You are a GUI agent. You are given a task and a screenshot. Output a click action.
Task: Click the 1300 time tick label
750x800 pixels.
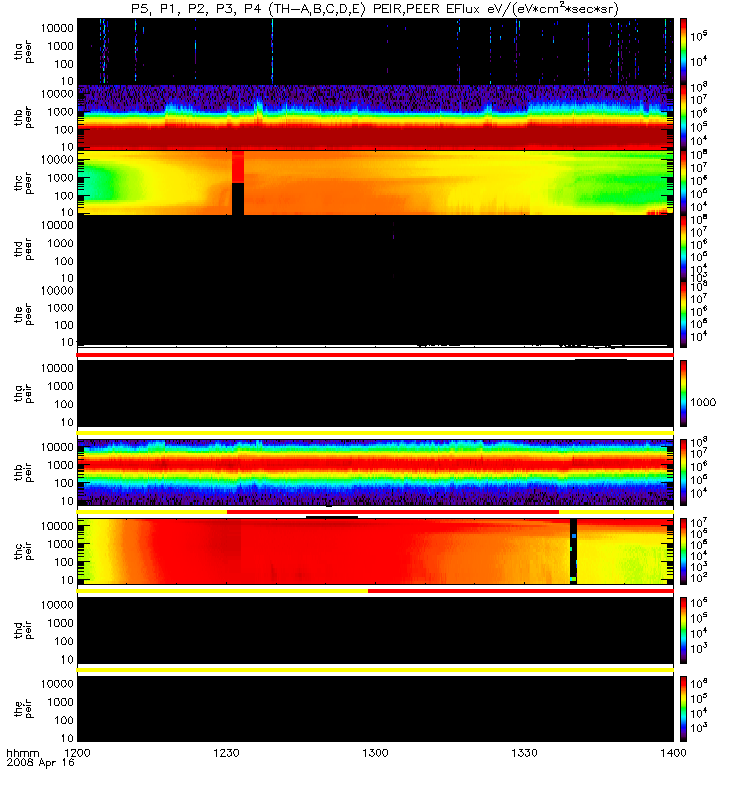coord(375,753)
